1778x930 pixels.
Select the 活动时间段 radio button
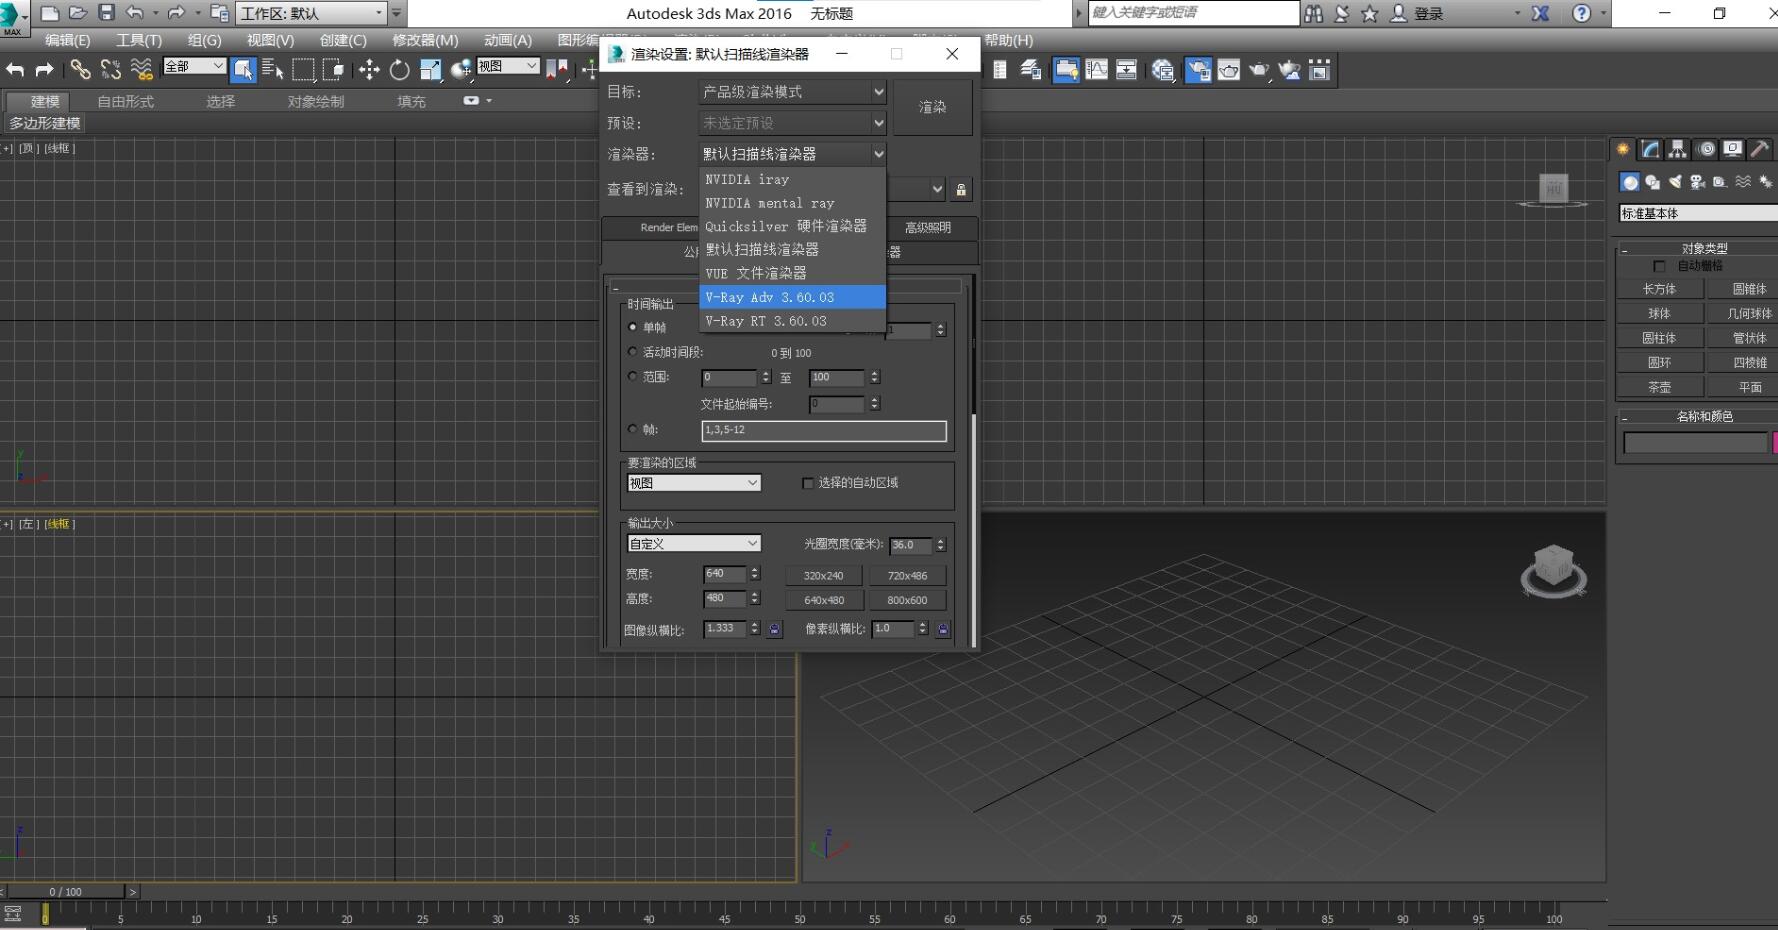pos(632,352)
